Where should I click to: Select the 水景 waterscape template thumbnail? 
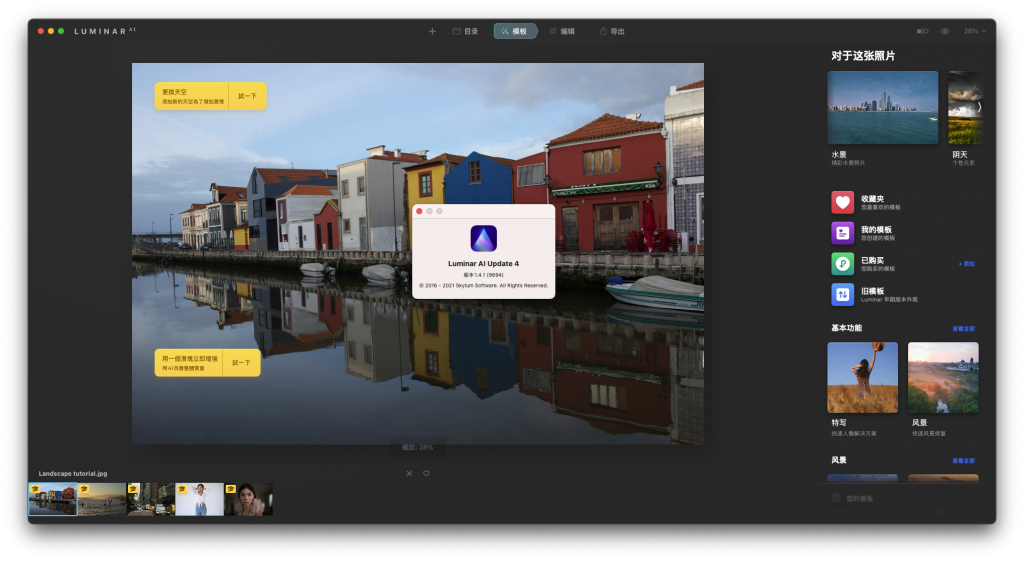[x=882, y=108]
